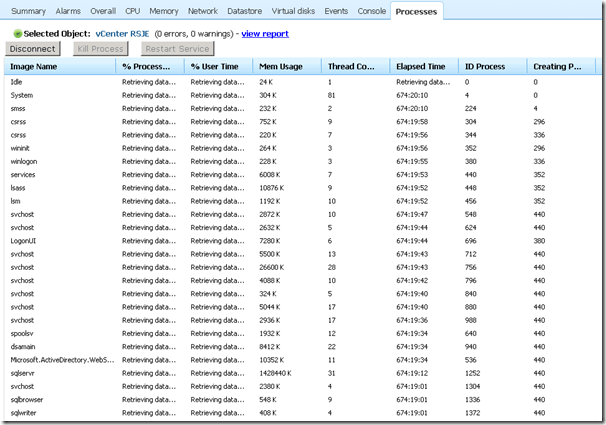Open the view report link
606x425 pixels.
(x=265, y=33)
